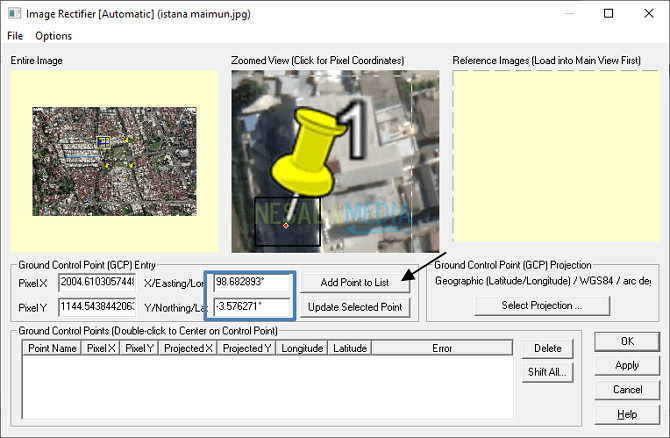The height and width of the screenshot is (438, 670).
Task: Click the red point marker in Zoomed View
Action: pyautogui.click(x=286, y=226)
